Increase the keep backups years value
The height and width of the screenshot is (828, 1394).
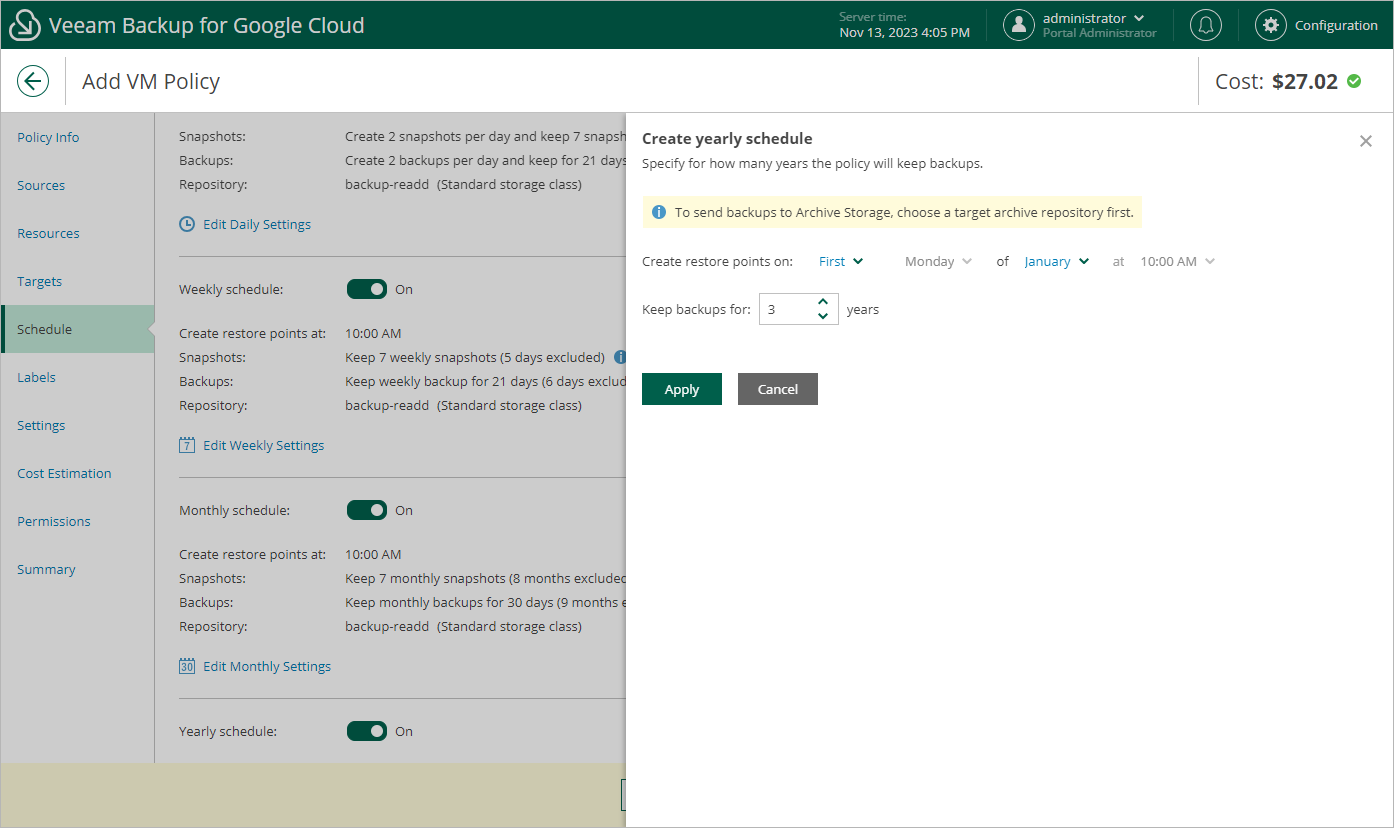822,302
